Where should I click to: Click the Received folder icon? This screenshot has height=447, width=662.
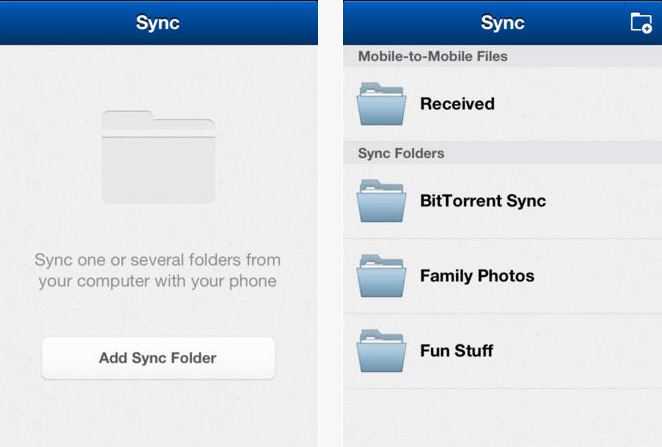(x=381, y=104)
